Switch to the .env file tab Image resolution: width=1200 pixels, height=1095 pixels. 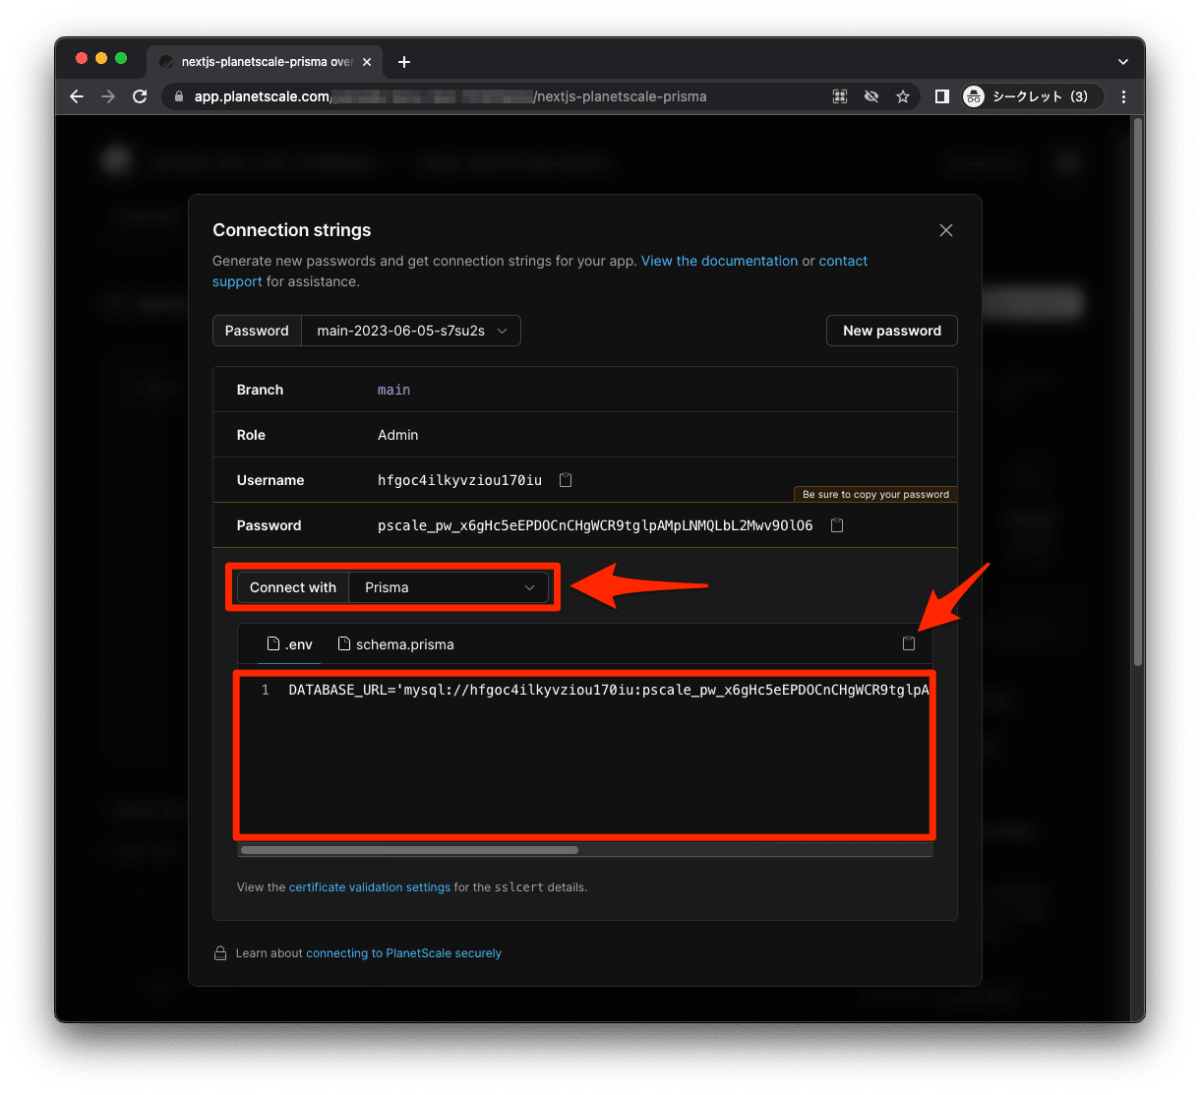click(x=290, y=644)
